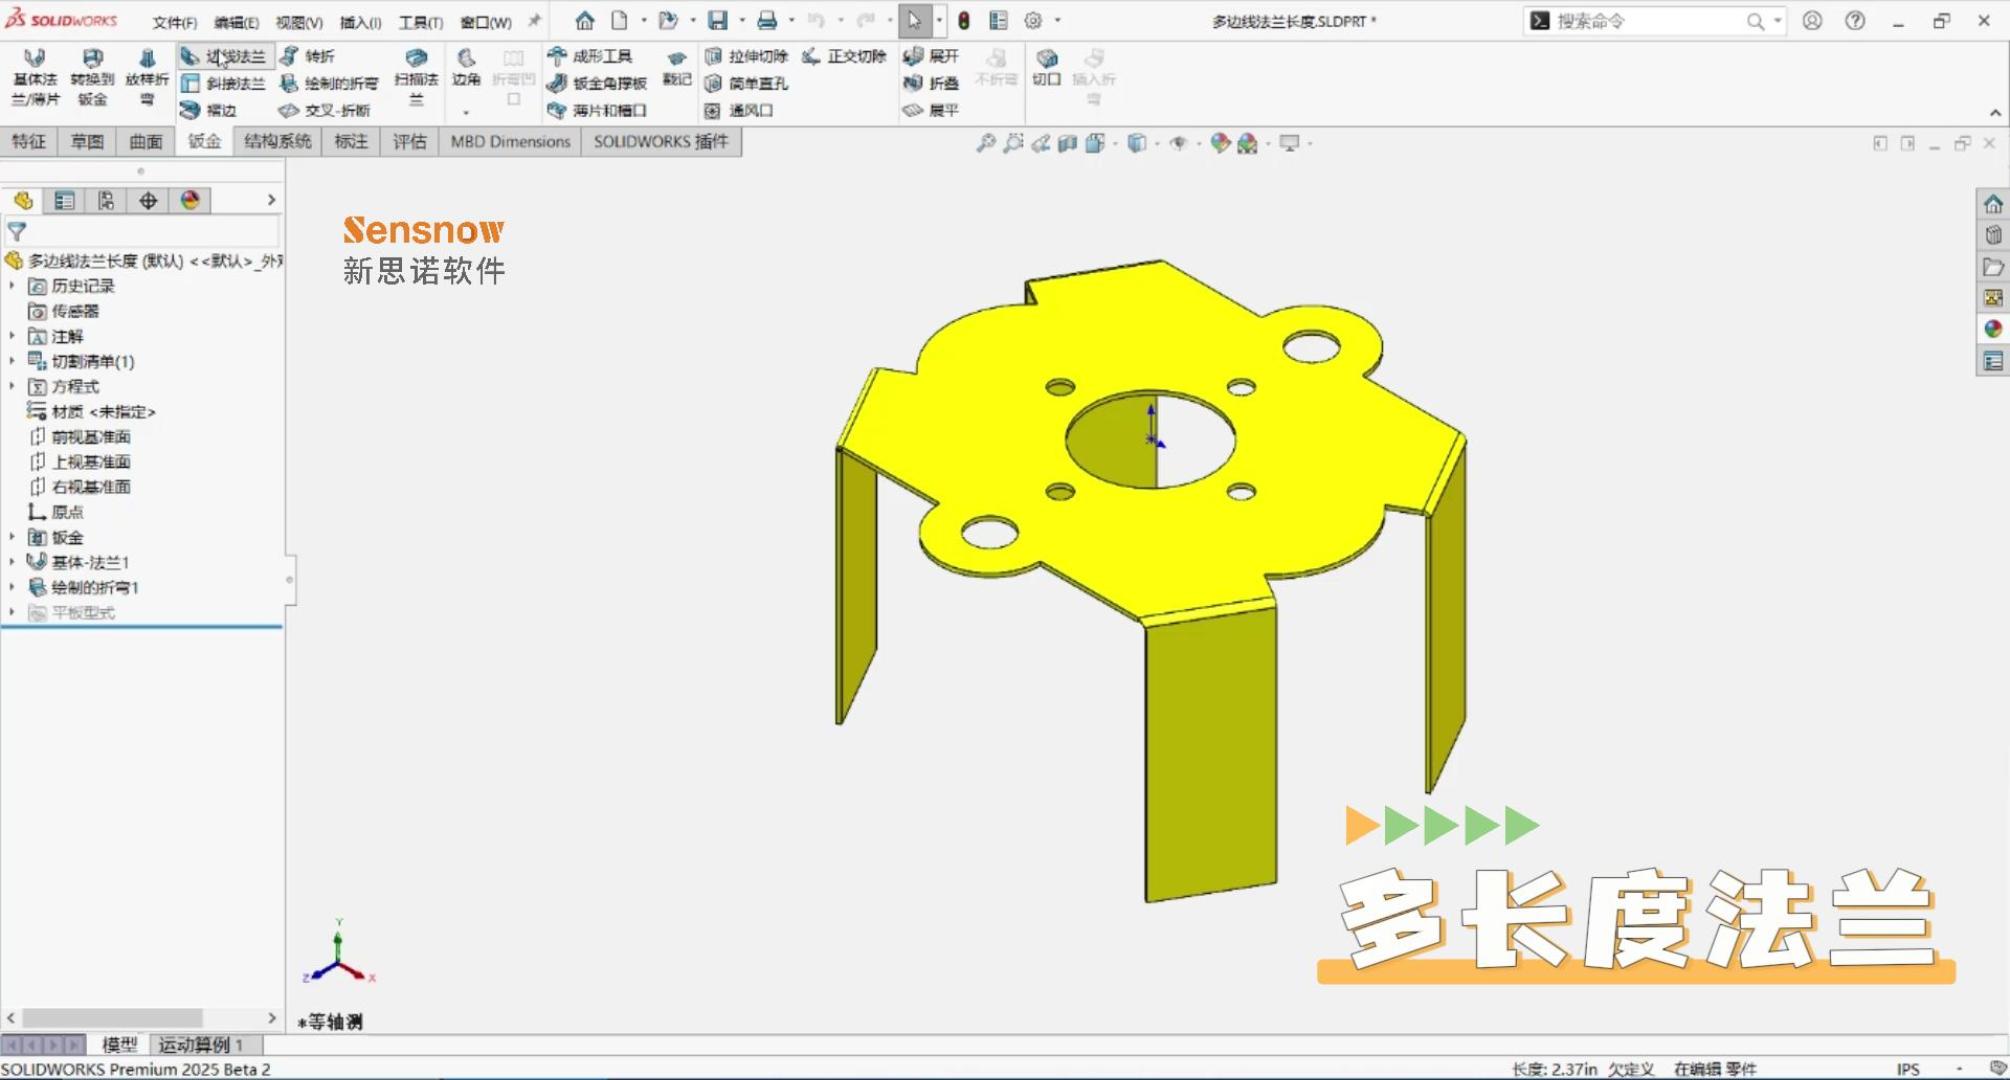This screenshot has height=1080, width=2010.
Task: Open the 成形工具 forming tool
Action: click(x=590, y=57)
